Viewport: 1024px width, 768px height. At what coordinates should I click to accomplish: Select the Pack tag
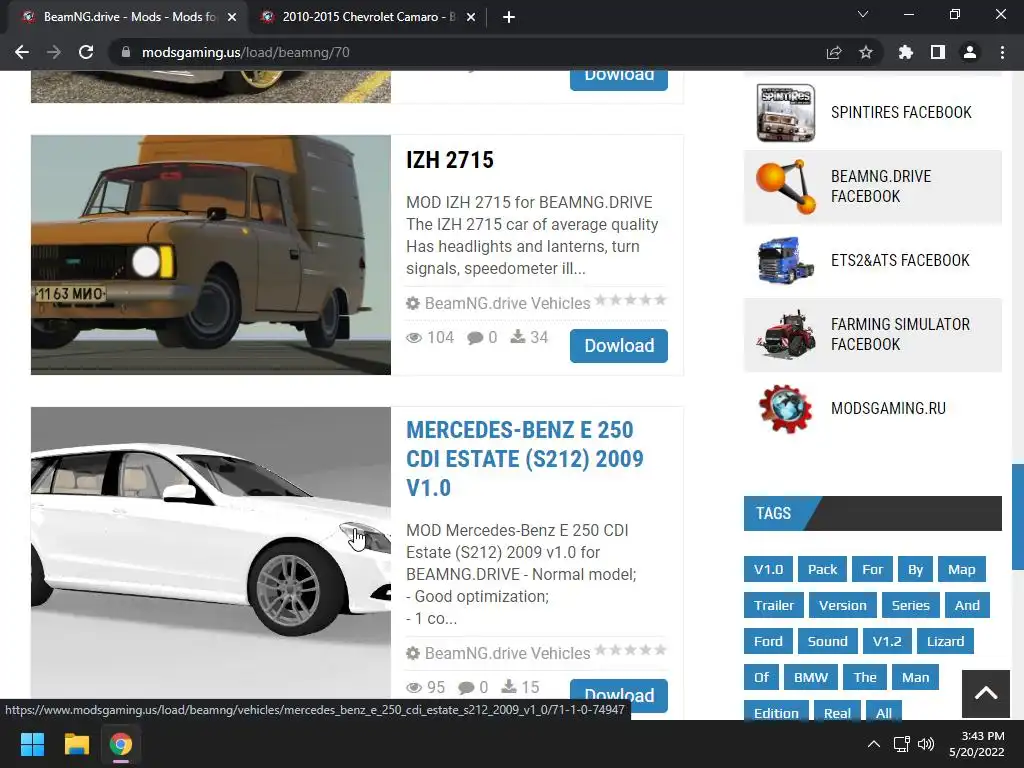coord(822,569)
